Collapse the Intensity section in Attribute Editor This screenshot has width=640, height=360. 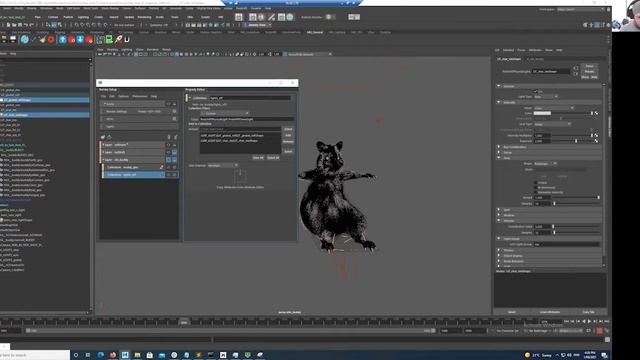(499, 102)
